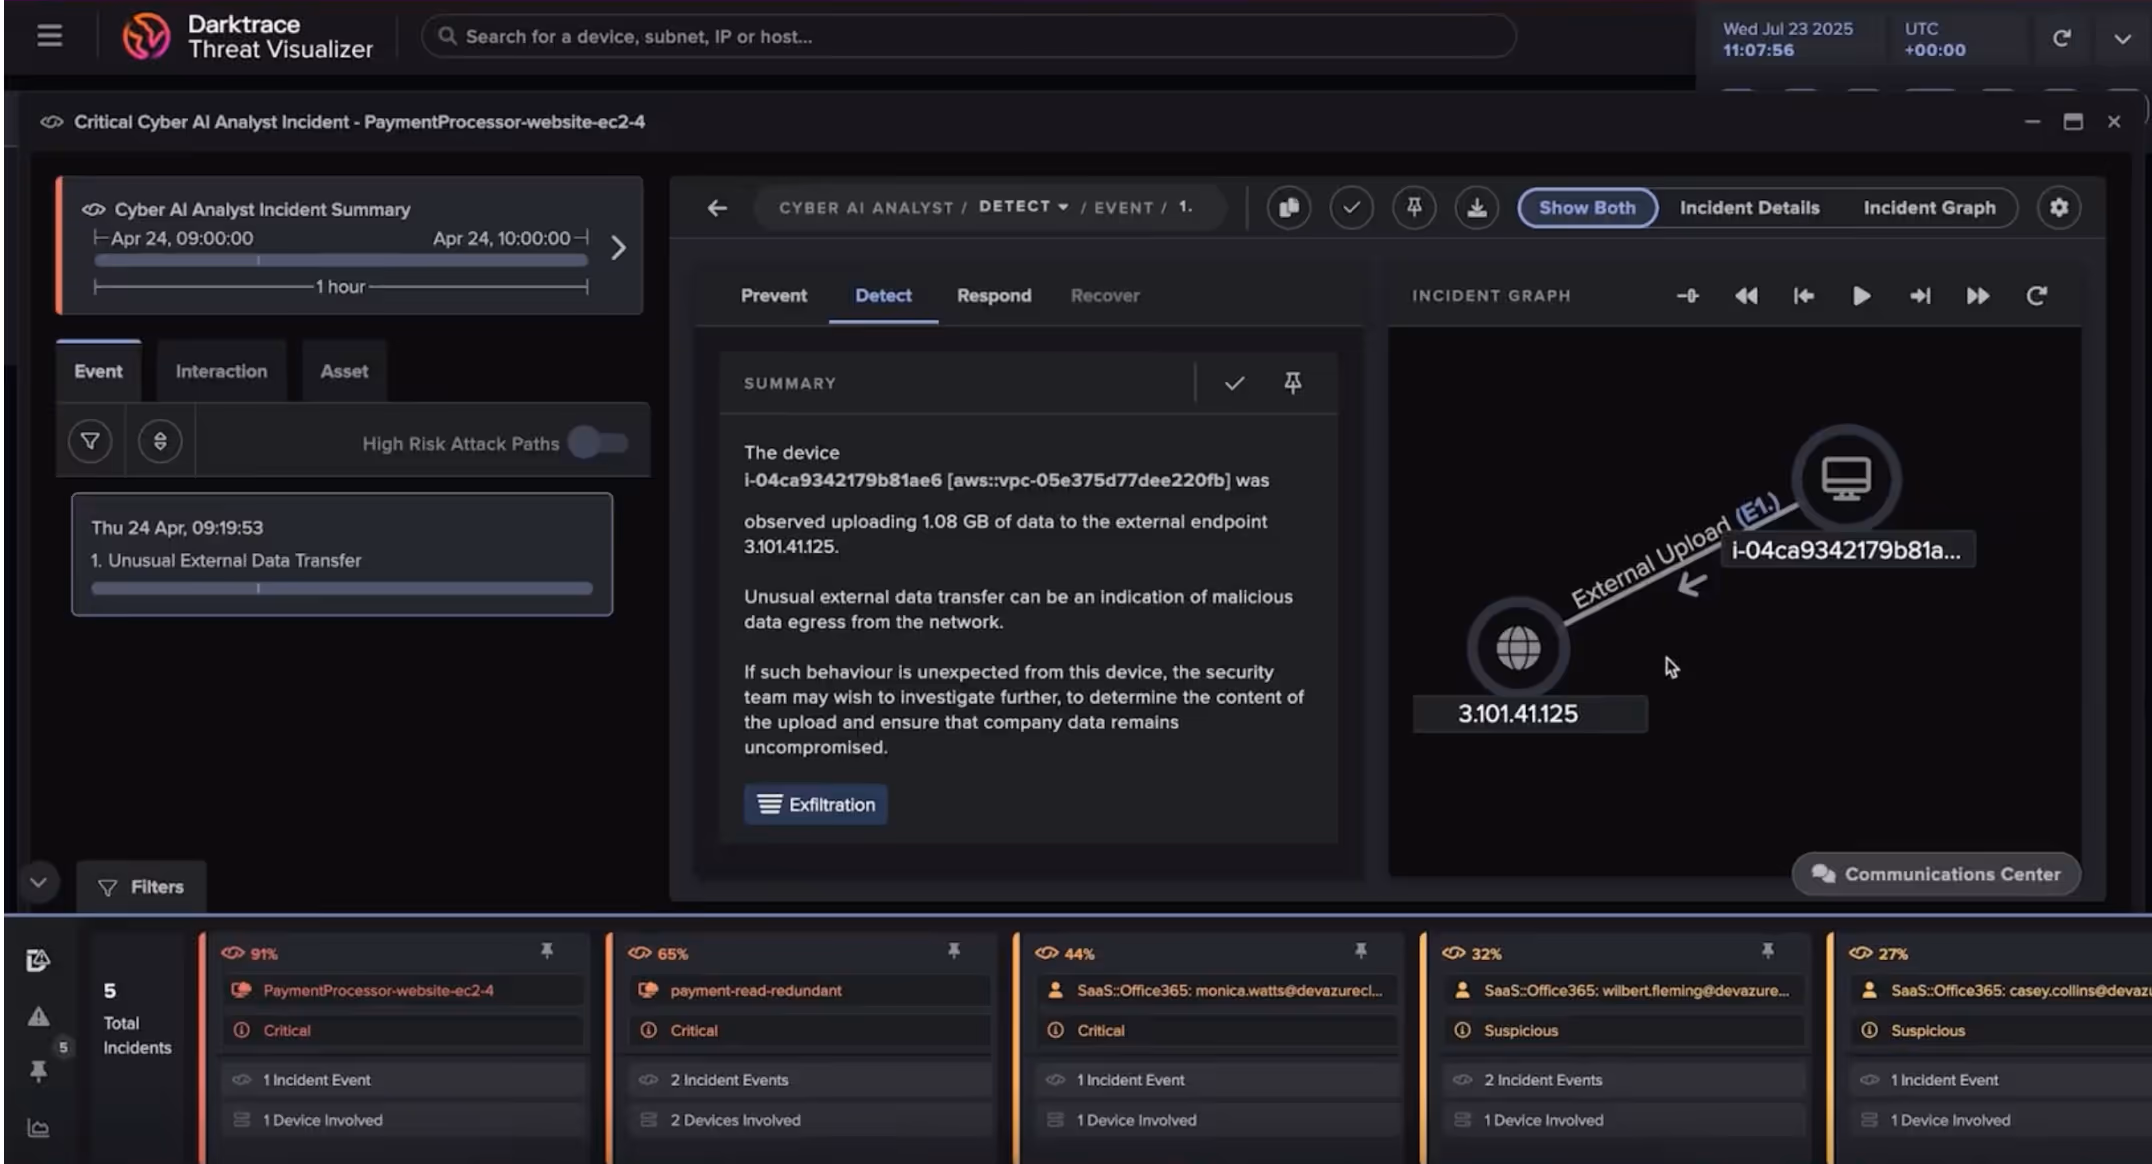The width and height of the screenshot is (2152, 1164).
Task: Acknowledge the incident with the toolbar checkmark
Action: pyautogui.click(x=1351, y=208)
